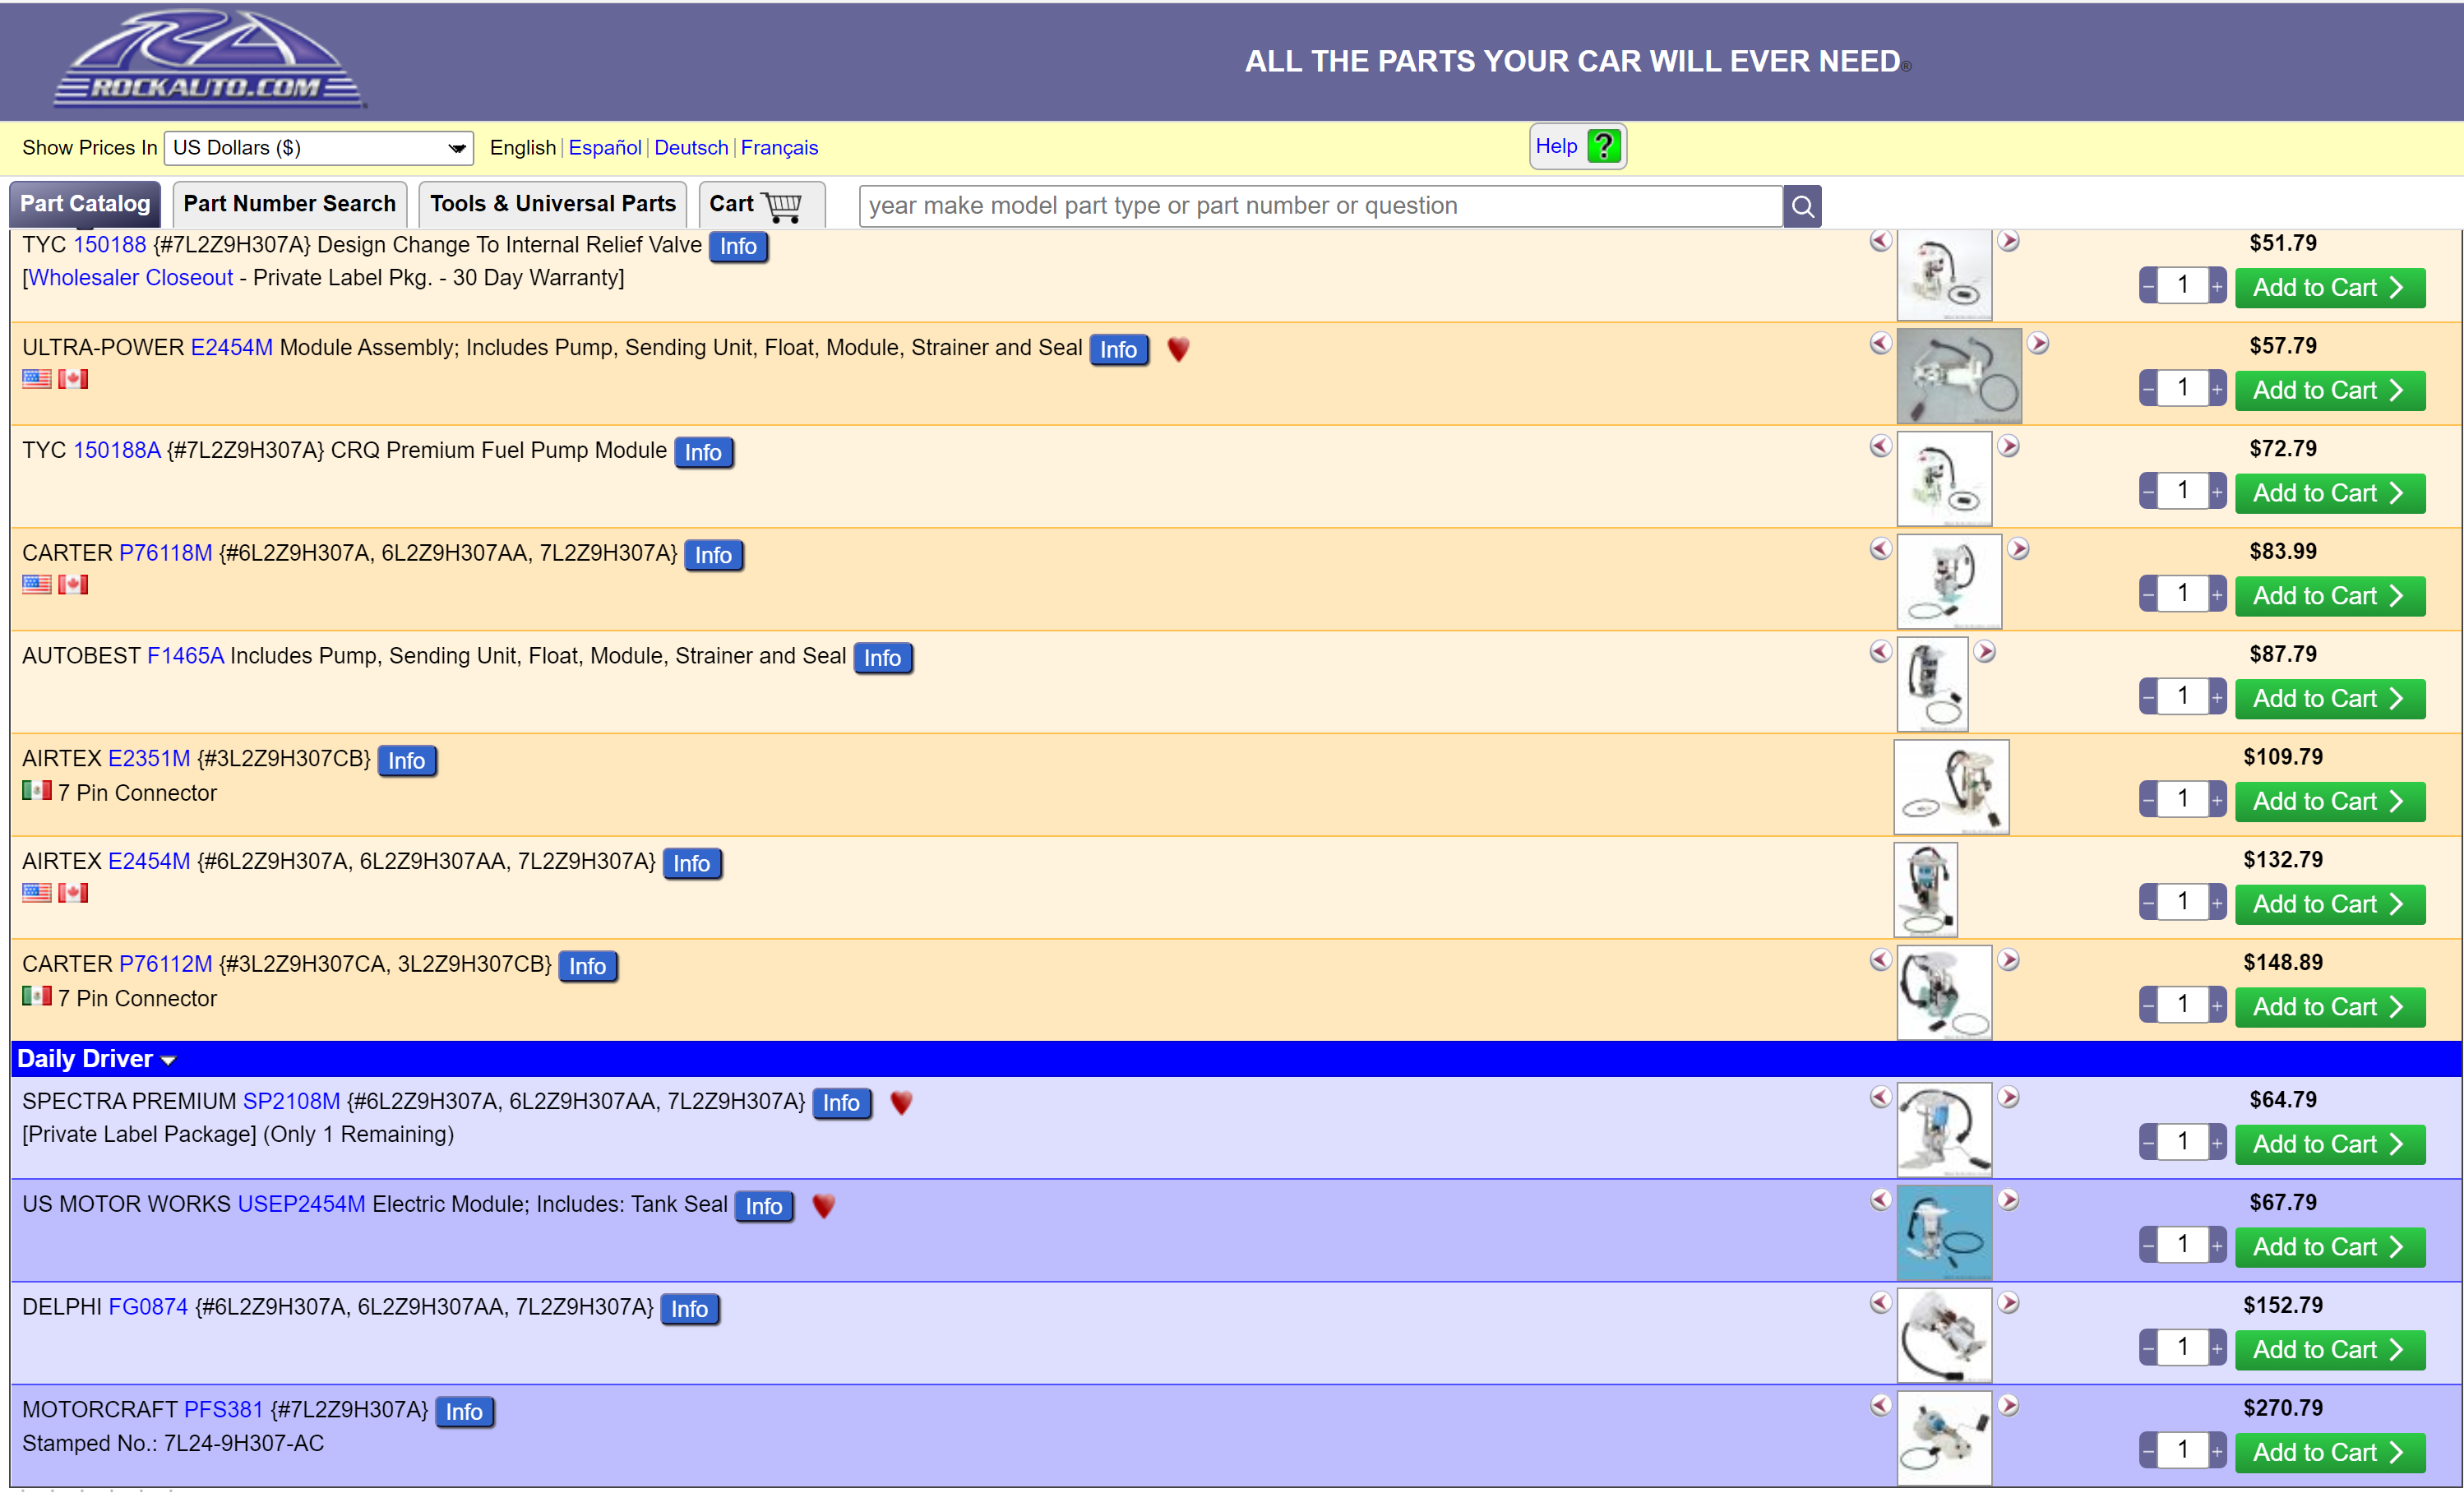Open the Part Catalog tab
The width and height of the screenshot is (2464, 1493).
click(85, 204)
